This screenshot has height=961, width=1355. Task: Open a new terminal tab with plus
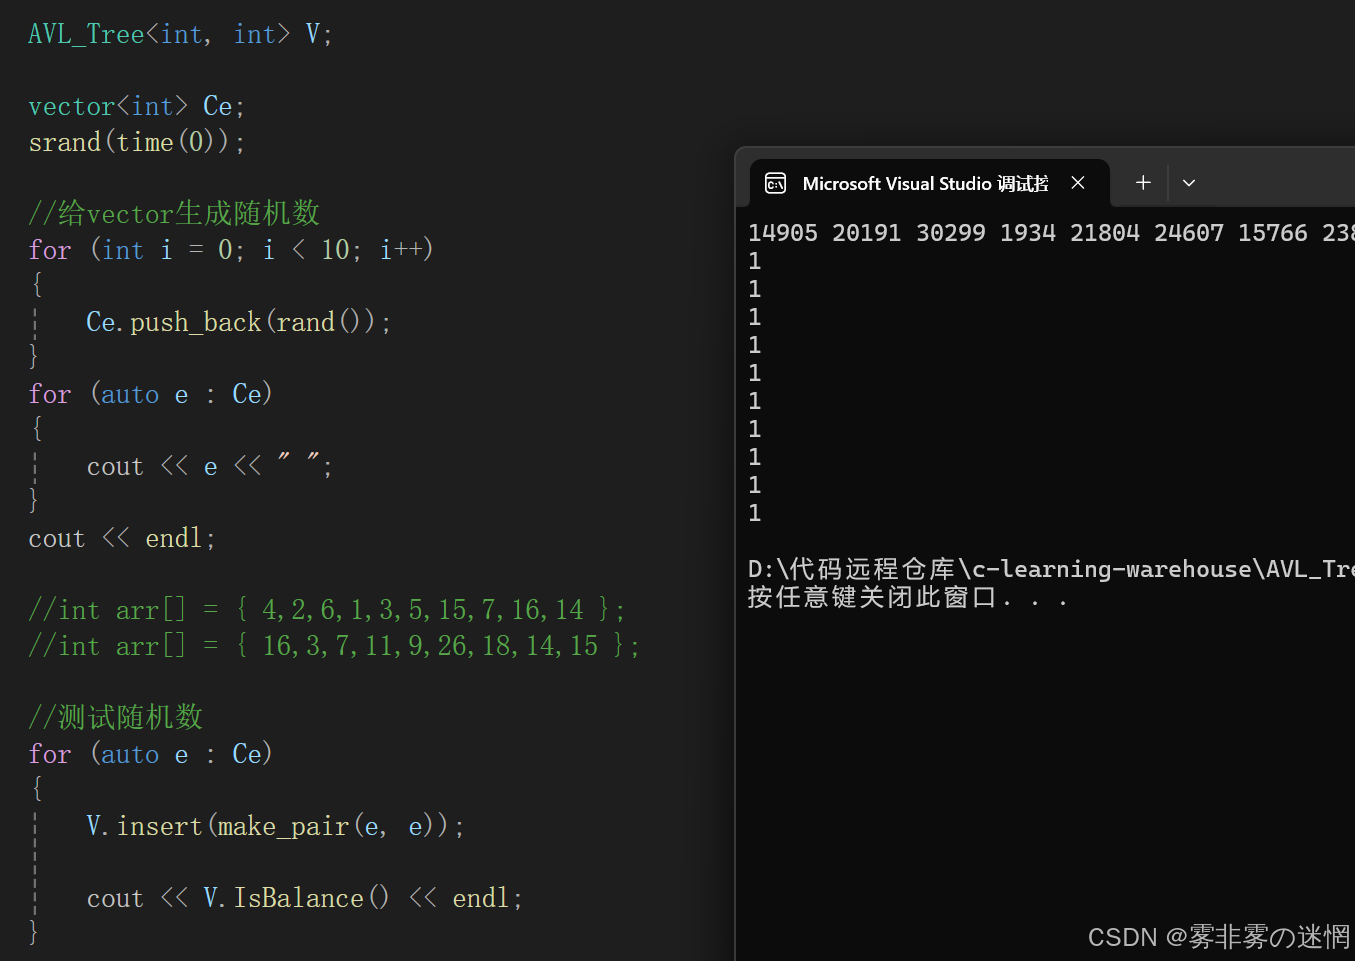(1143, 183)
